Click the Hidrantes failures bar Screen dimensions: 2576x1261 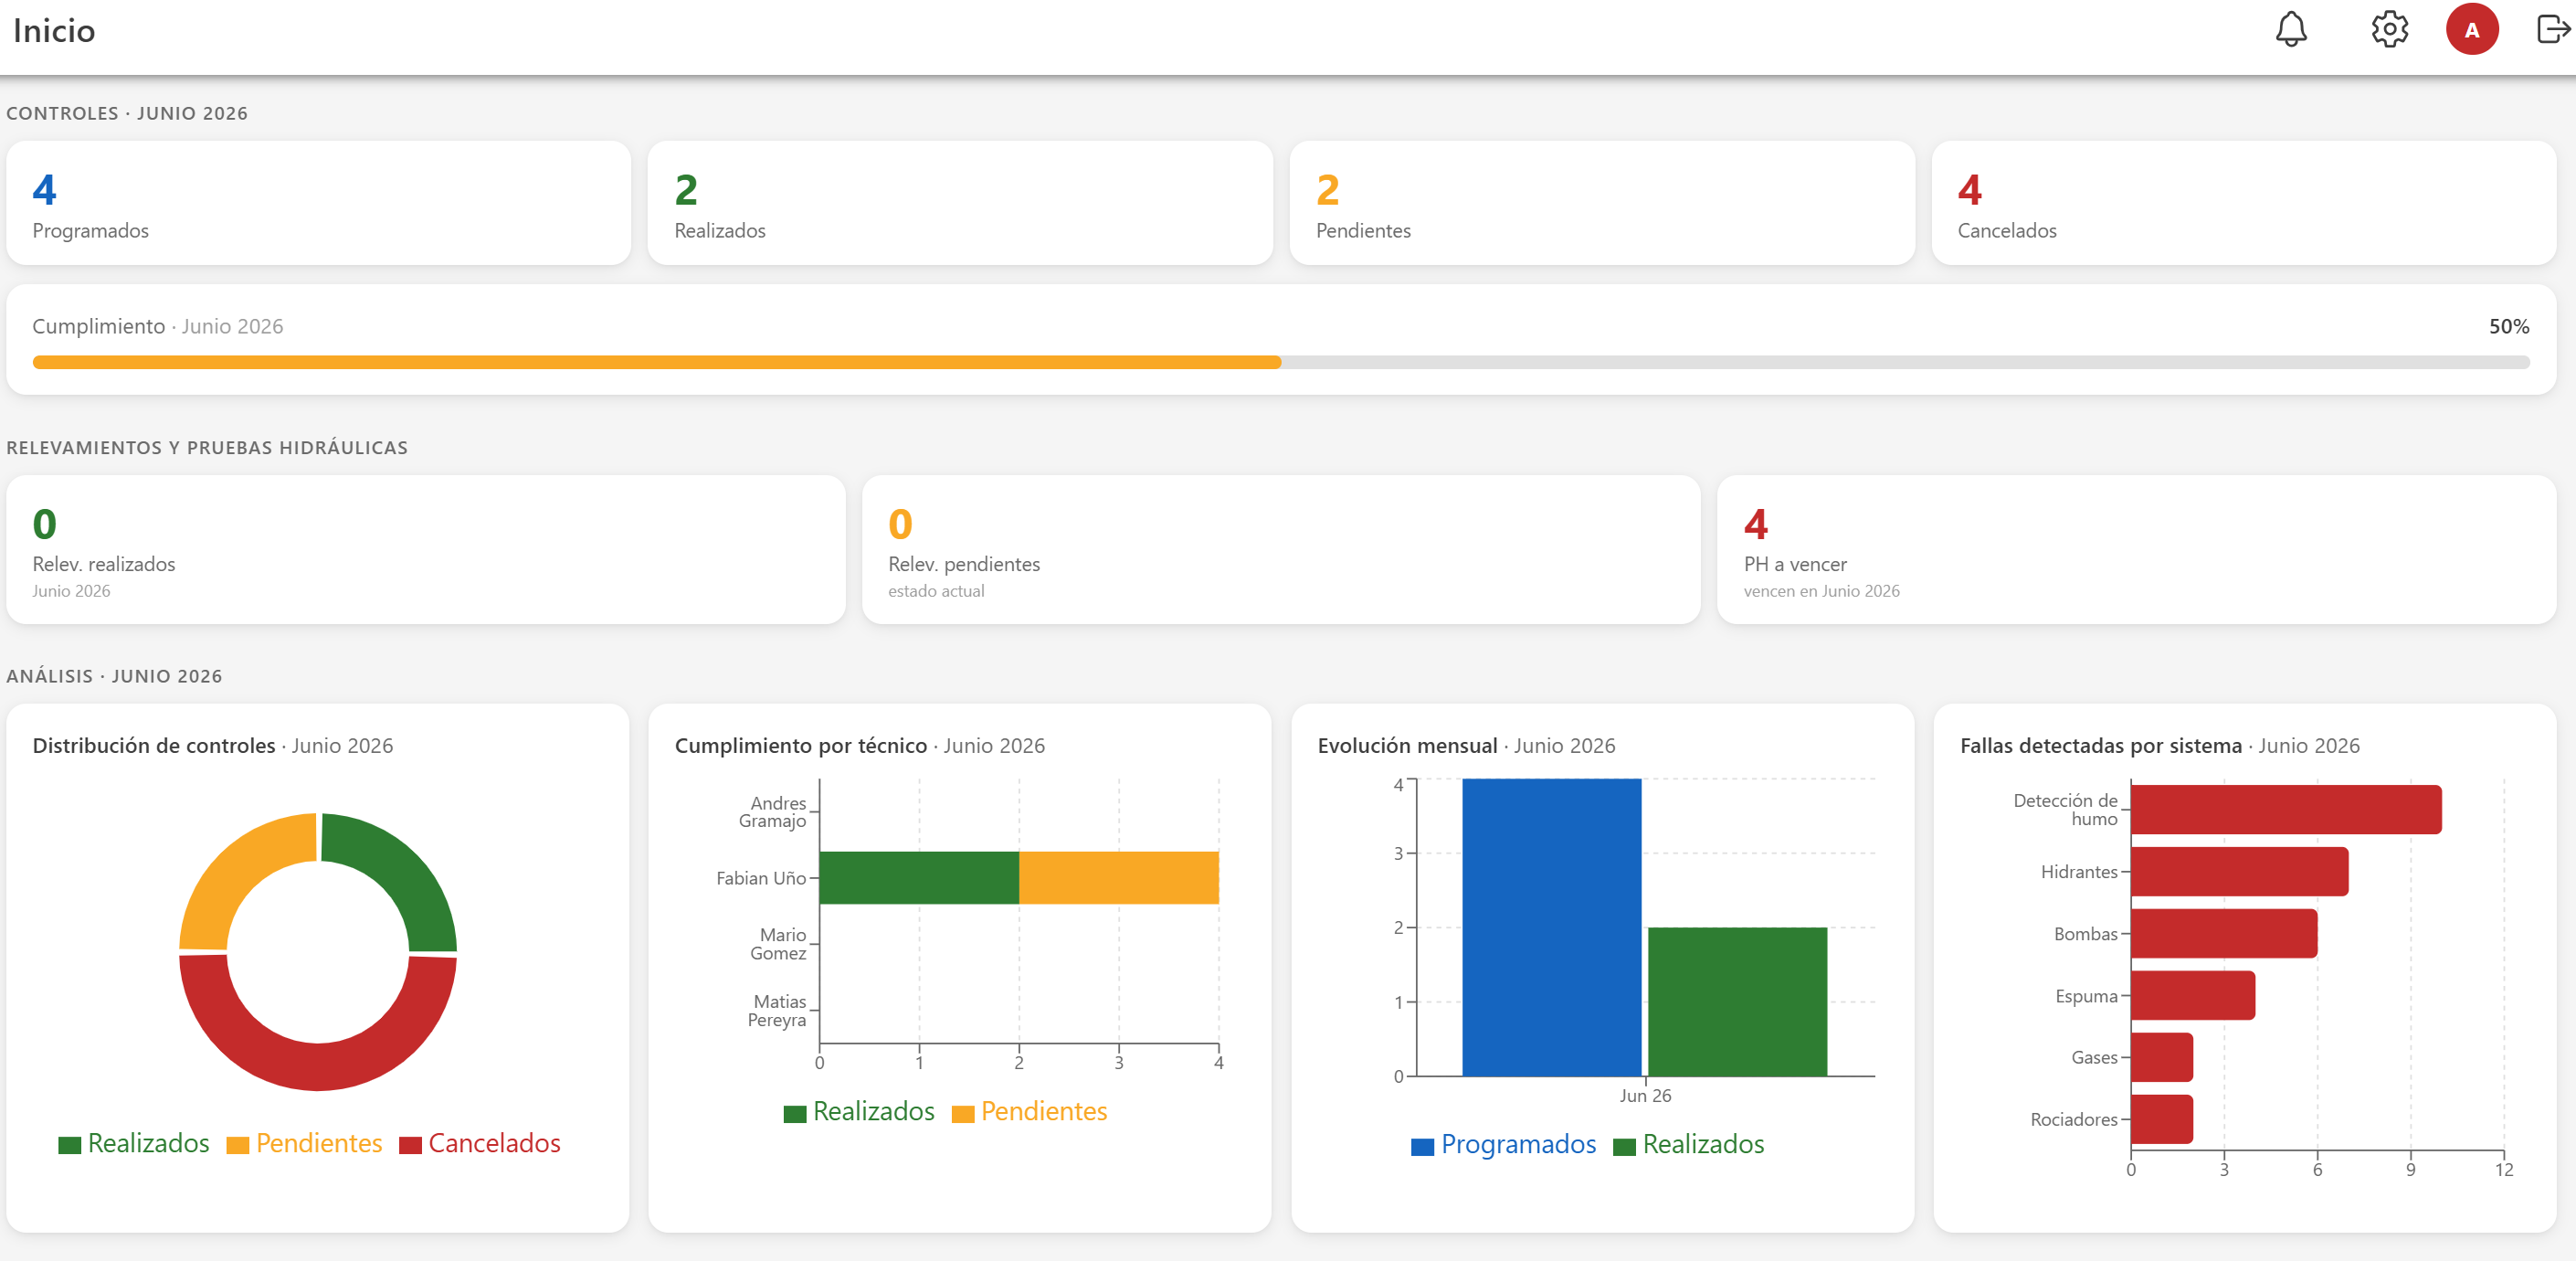(2239, 871)
